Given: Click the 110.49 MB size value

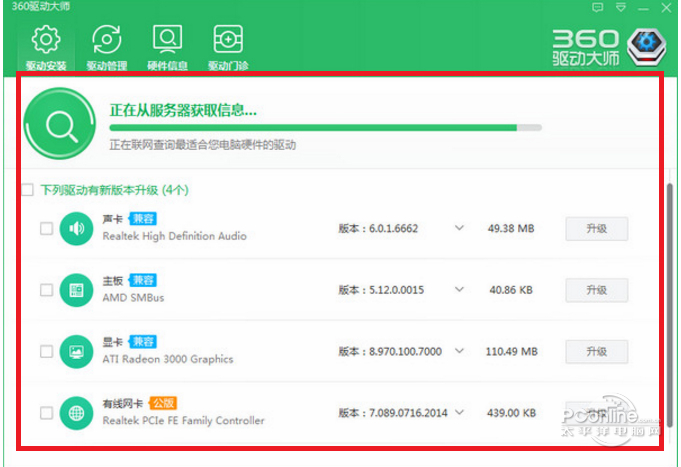Looking at the screenshot, I should point(512,351).
